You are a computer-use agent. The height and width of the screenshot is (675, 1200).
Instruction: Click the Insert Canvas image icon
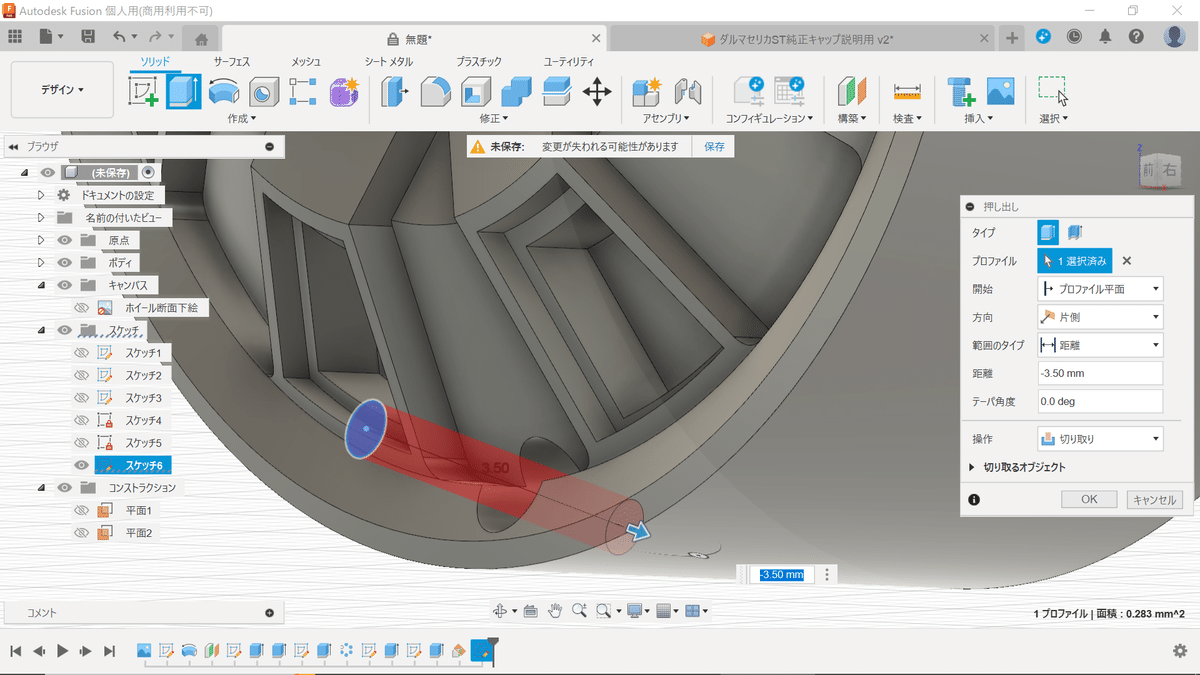click(x=1000, y=92)
